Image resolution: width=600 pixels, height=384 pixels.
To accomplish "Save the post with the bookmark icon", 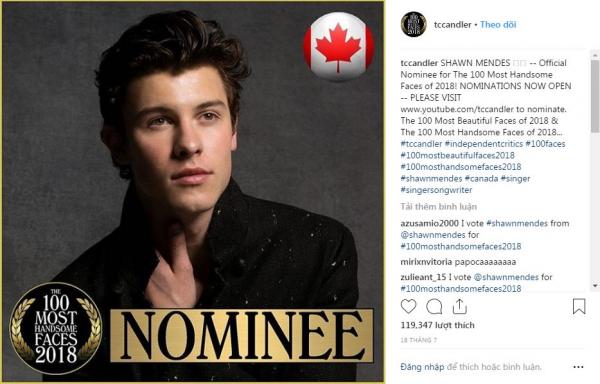I will click(x=579, y=307).
